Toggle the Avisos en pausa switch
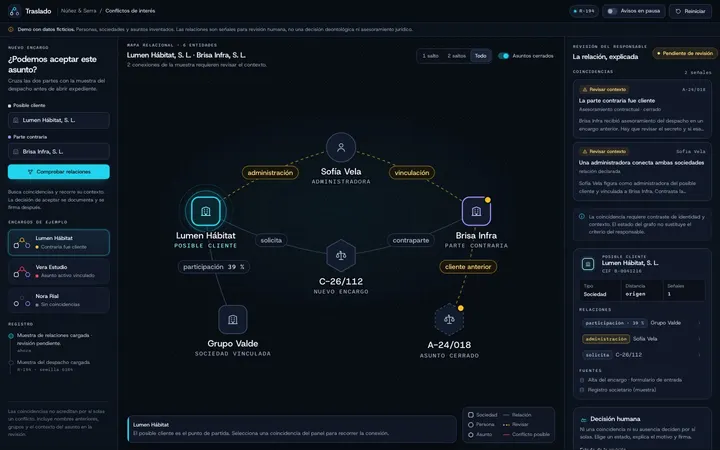The height and width of the screenshot is (450, 720). click(611, 11)
